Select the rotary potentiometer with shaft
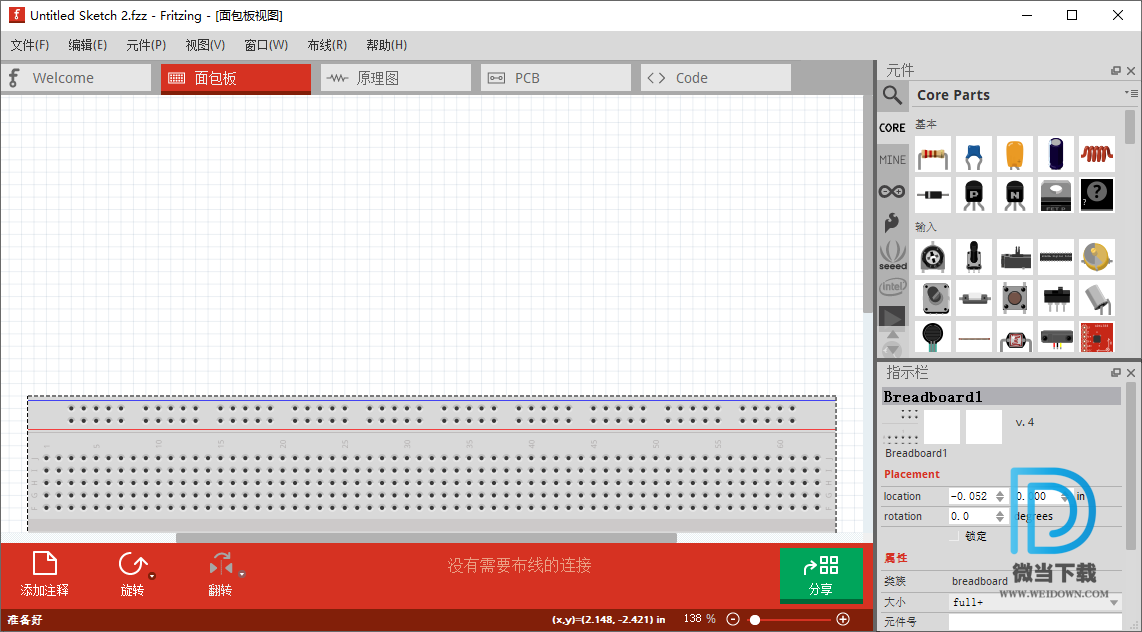Viewport: 1142px width, 632px height. coord(974,257)
